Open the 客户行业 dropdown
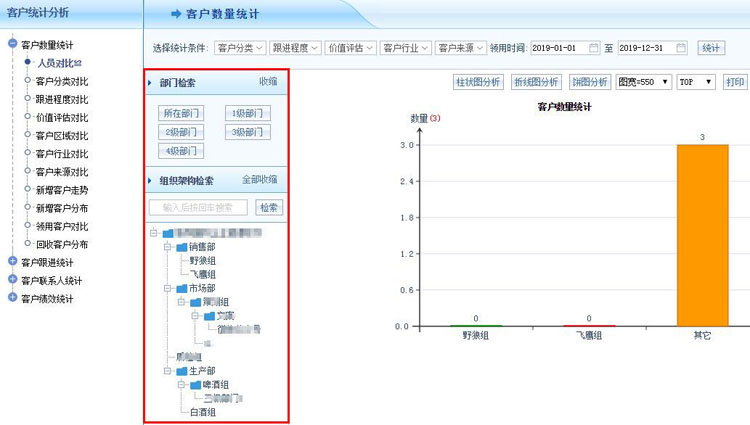Screen dimensions: 750x425 [406, 48]
